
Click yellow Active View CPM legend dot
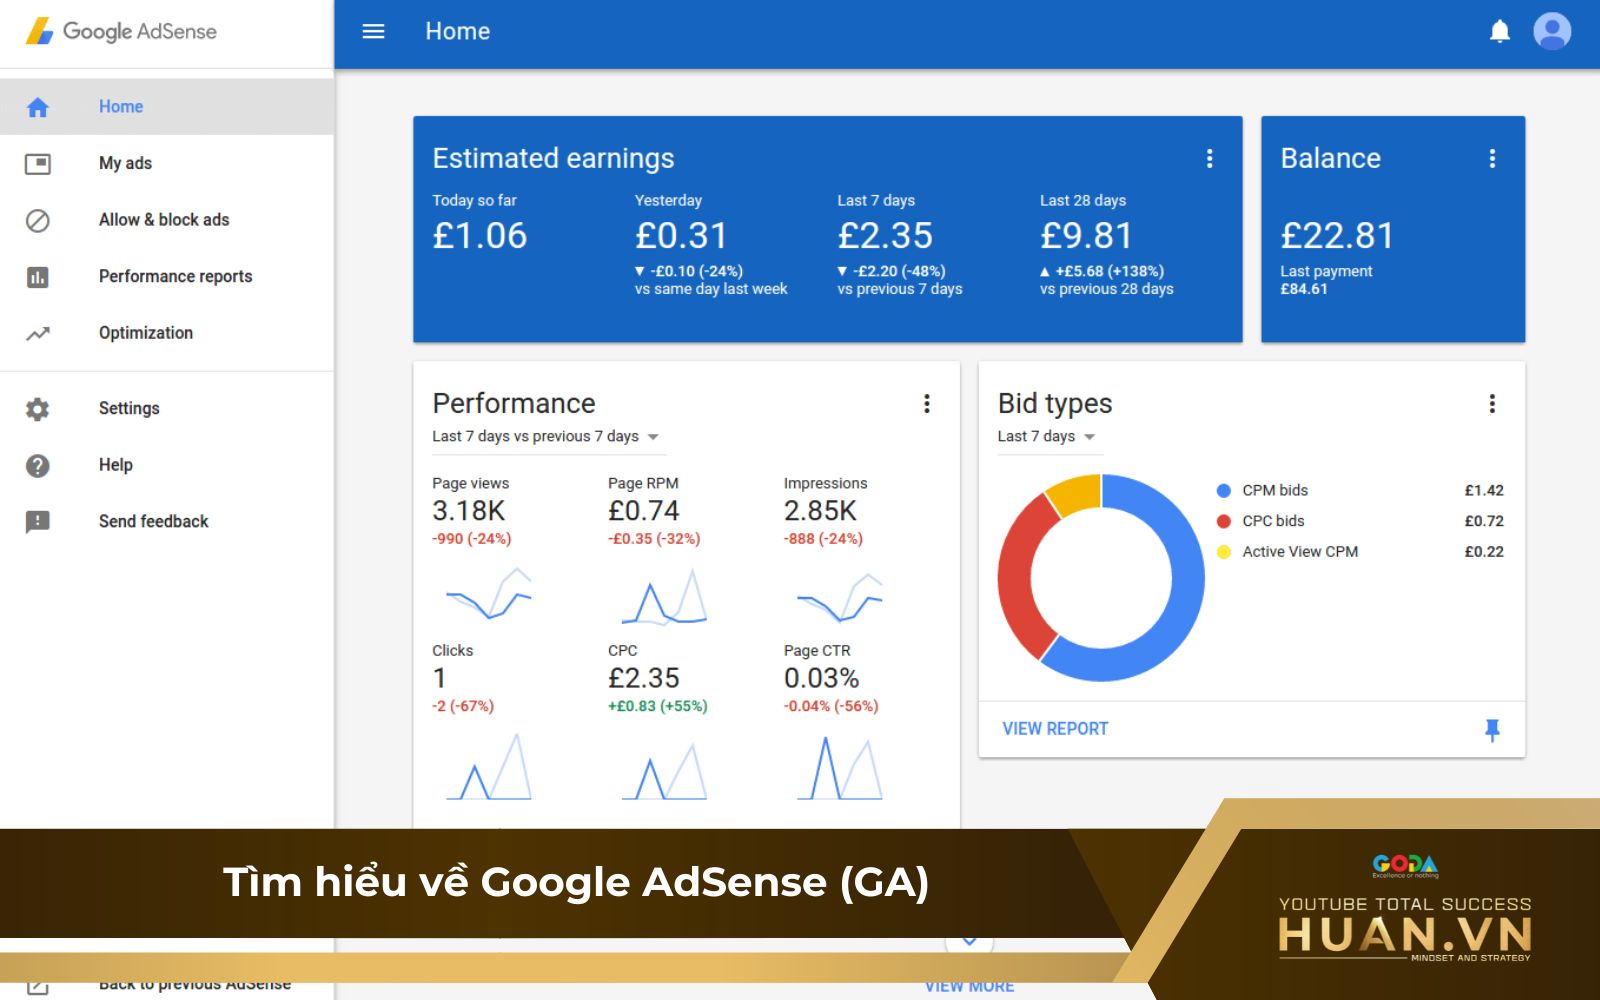tap(1223, 552)
